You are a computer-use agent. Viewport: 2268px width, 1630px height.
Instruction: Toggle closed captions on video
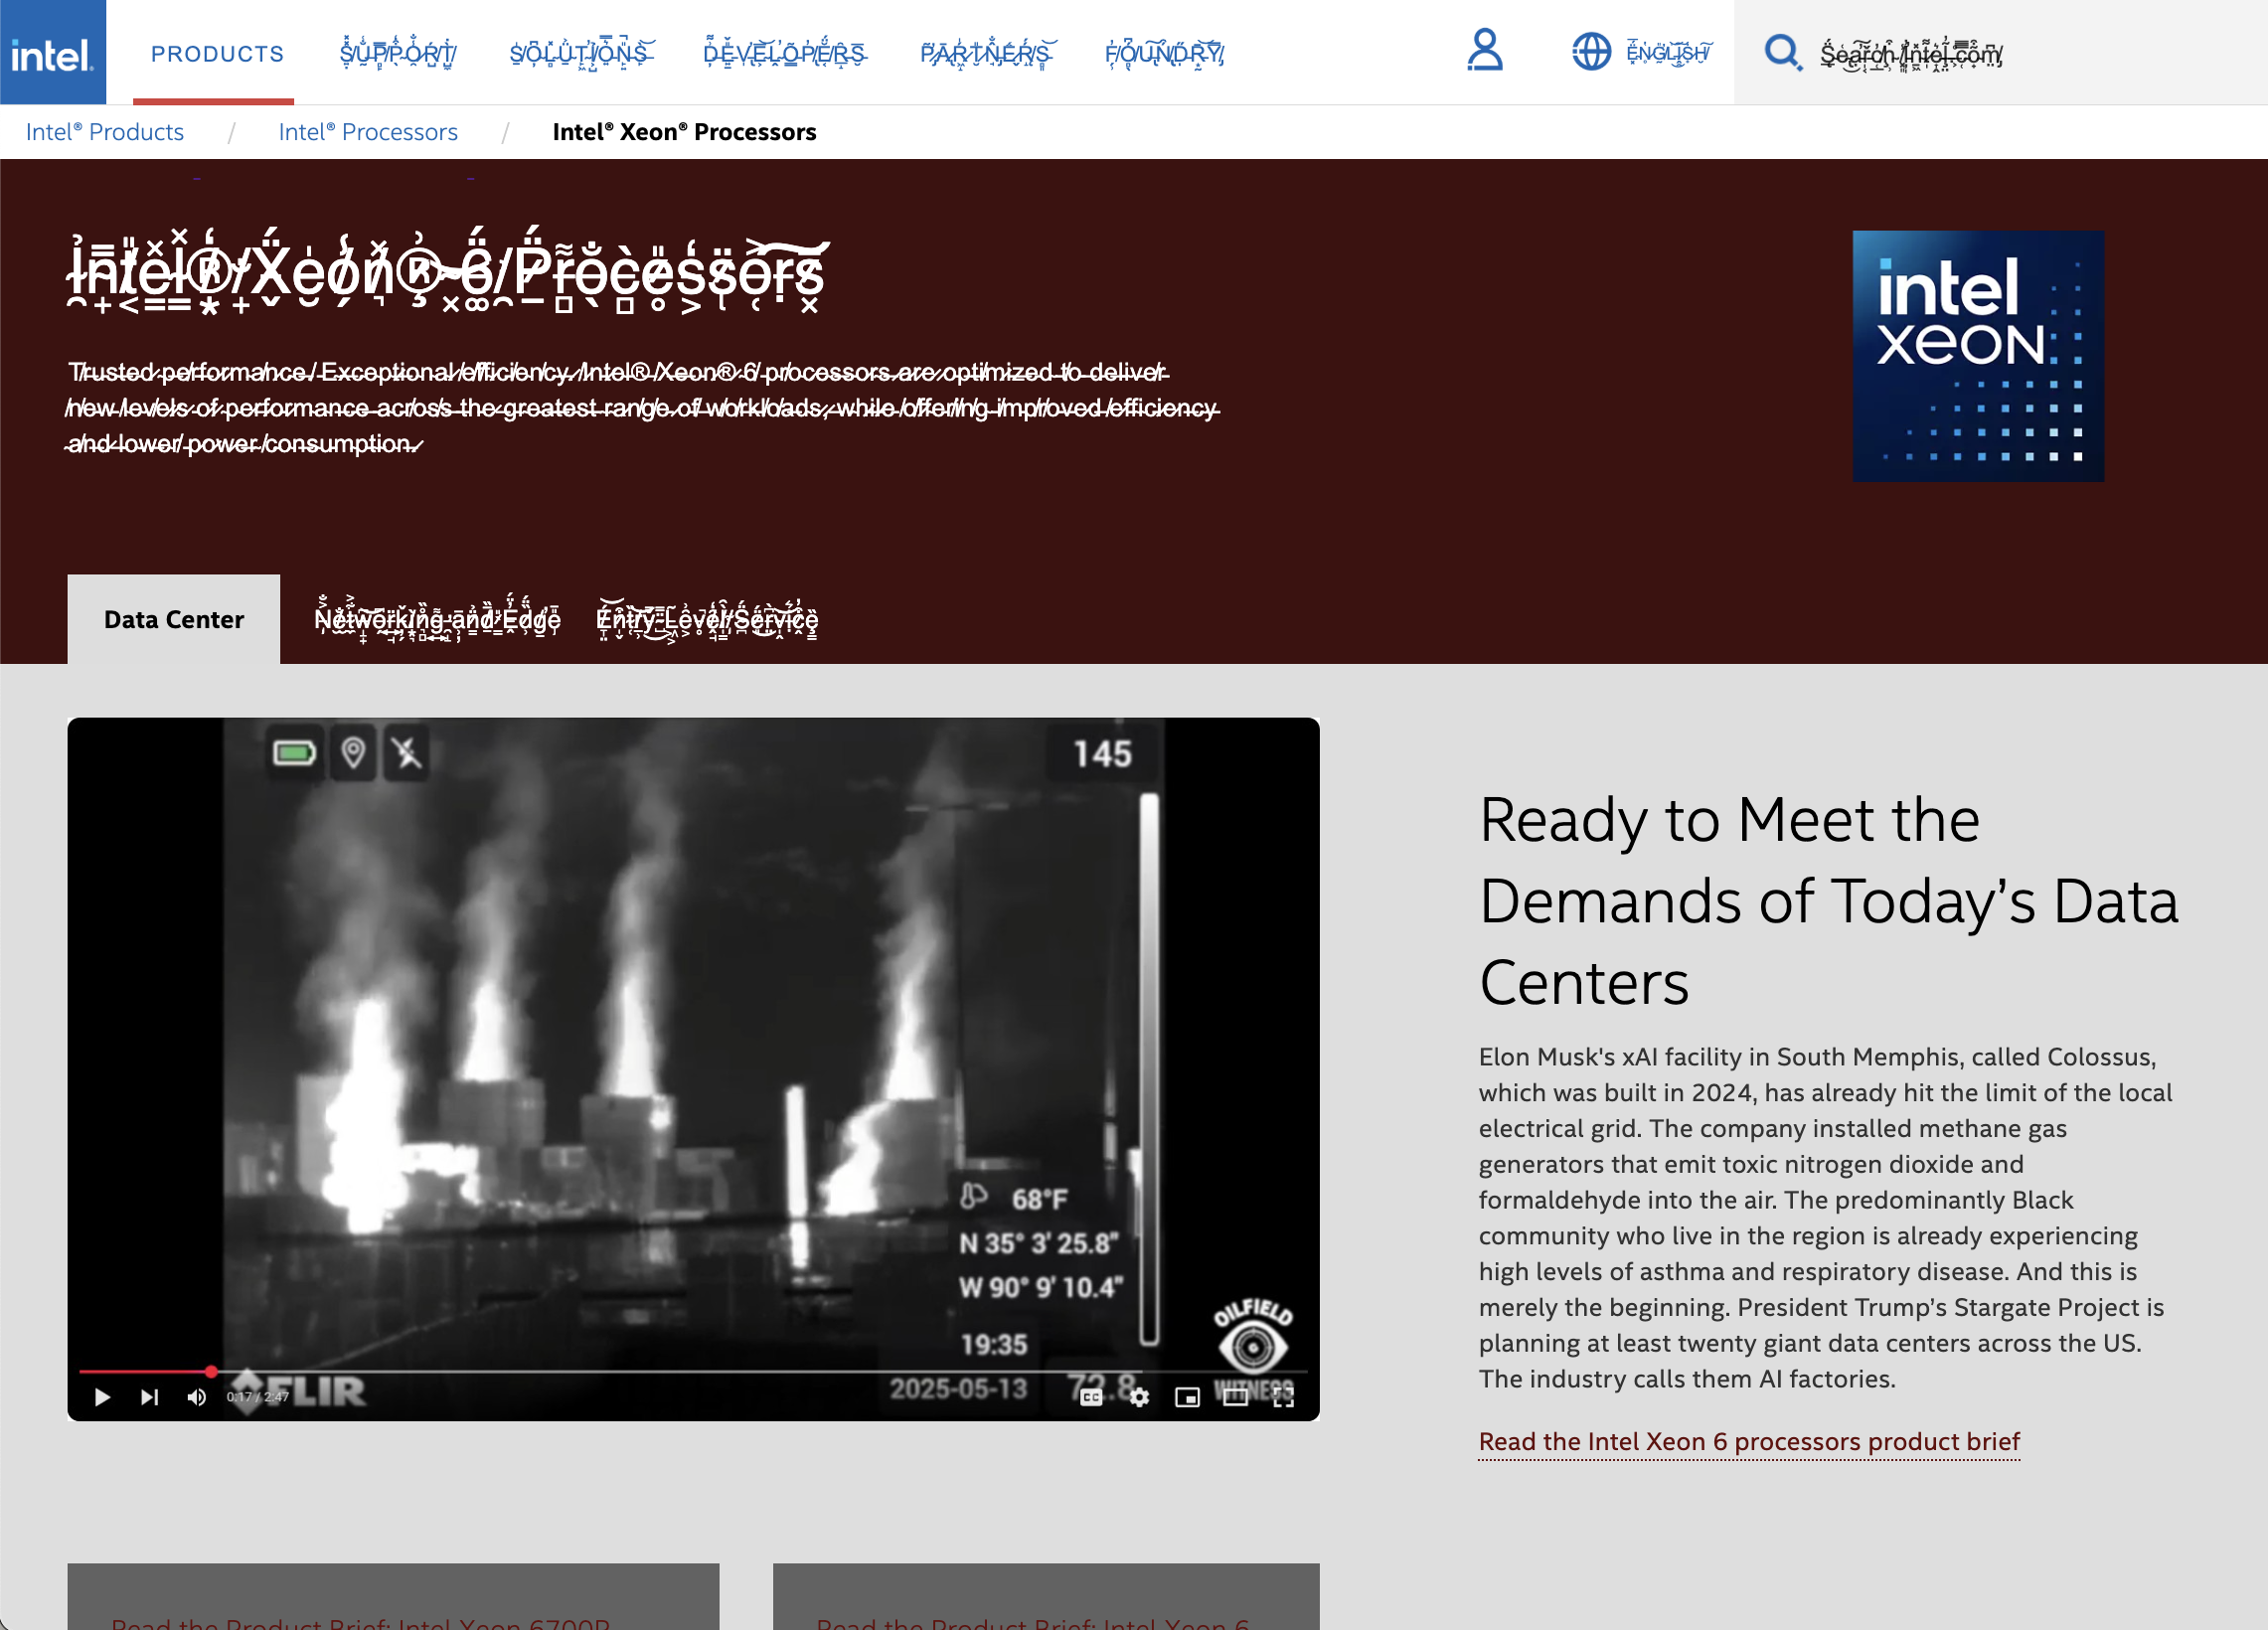pos(1091,1397)
